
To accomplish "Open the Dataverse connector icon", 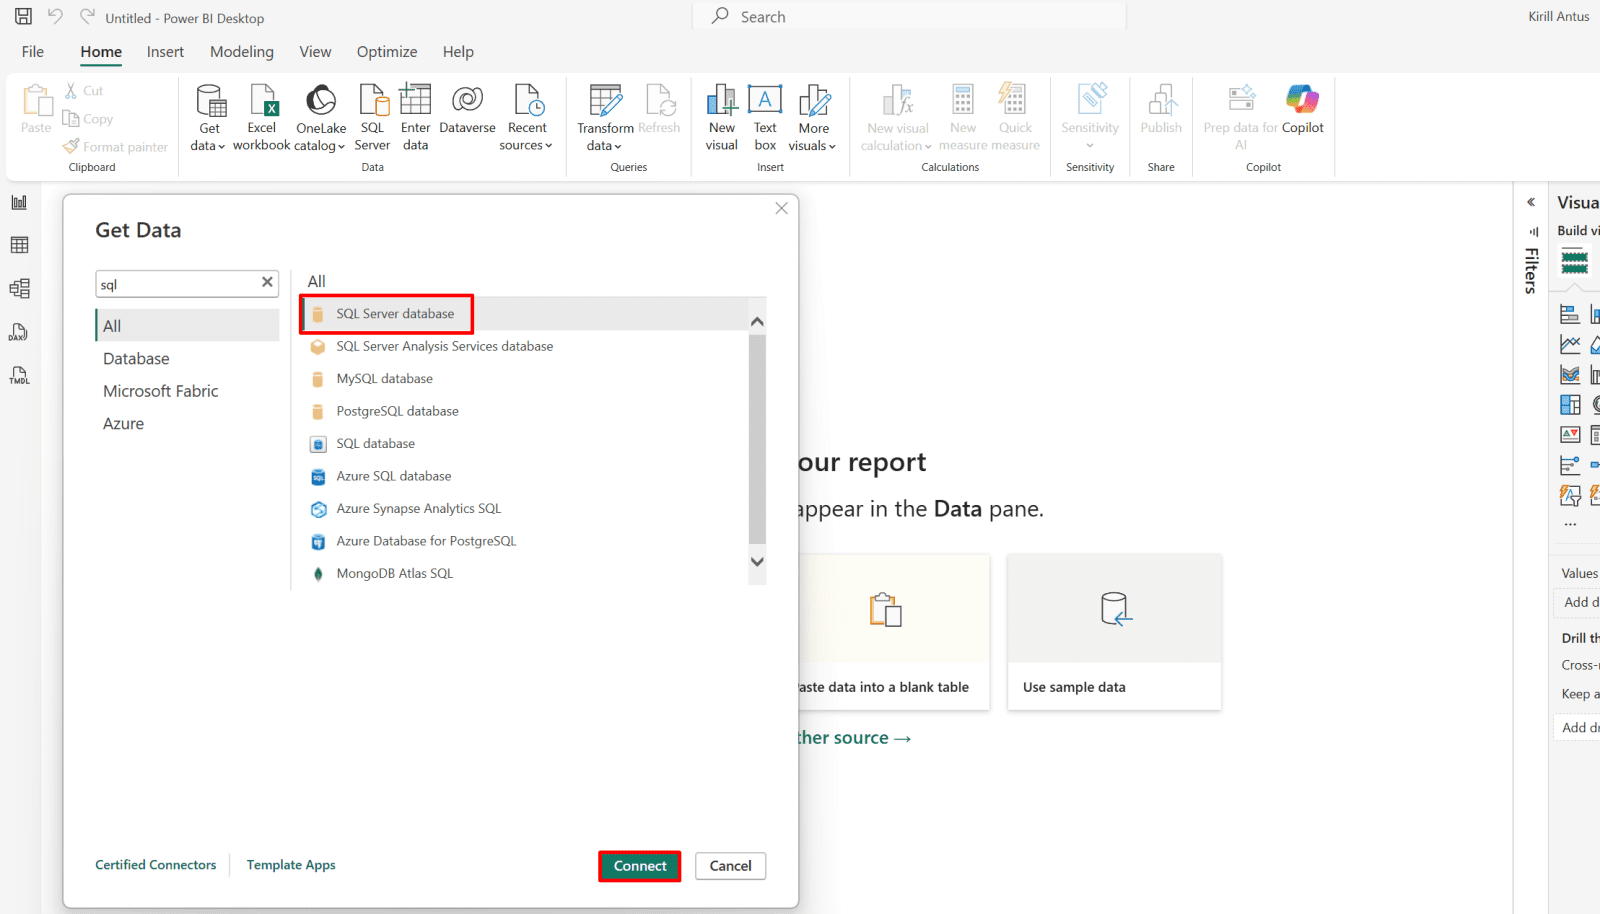I will point(467,102).
